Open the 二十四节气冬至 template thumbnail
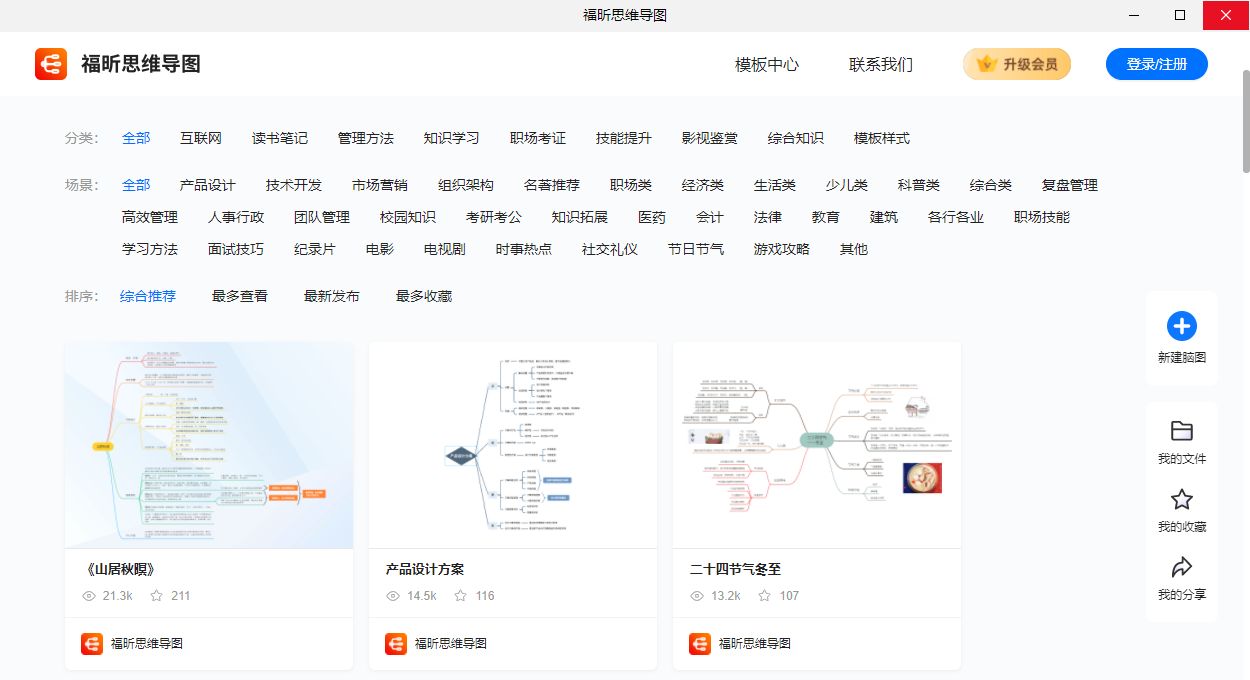Image resolution: width=1250 pixels, height=680 pixels. [816, 445]
